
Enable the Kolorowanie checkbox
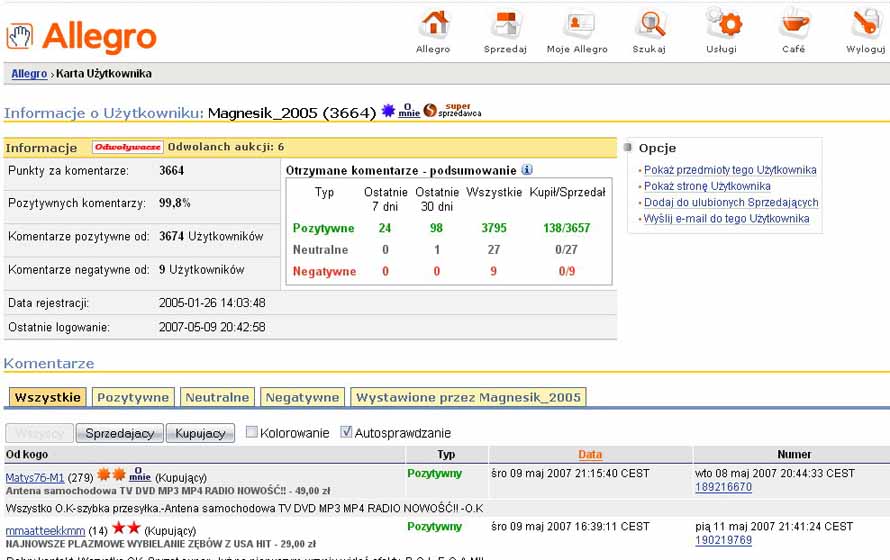[x=251, y=432]
